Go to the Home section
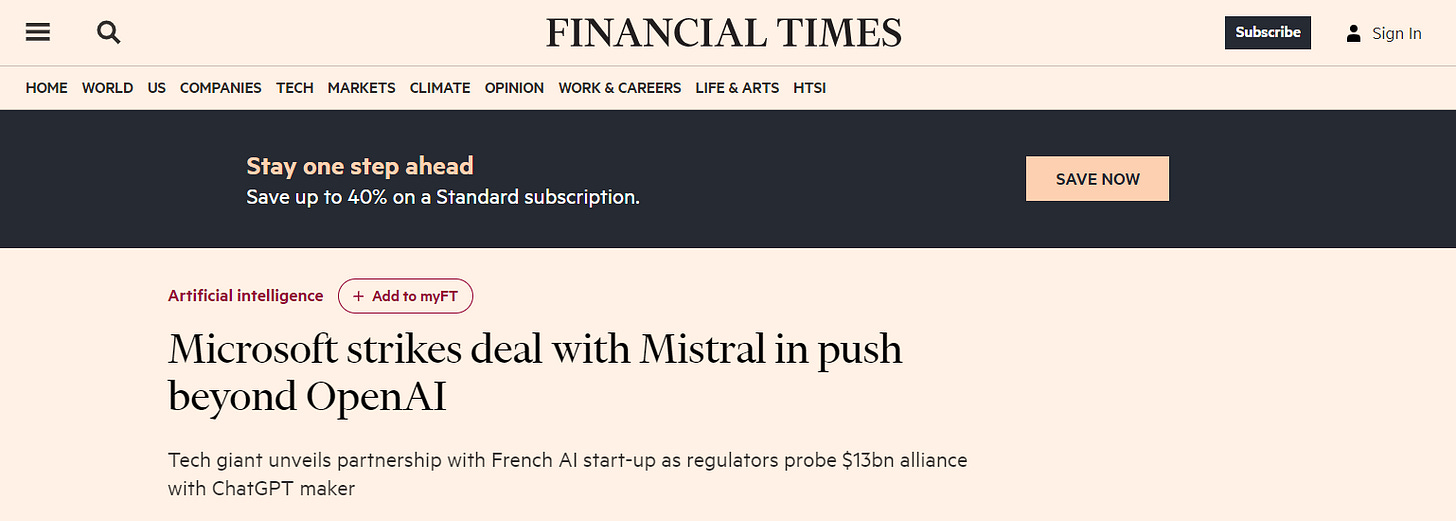 pos(46,88)
